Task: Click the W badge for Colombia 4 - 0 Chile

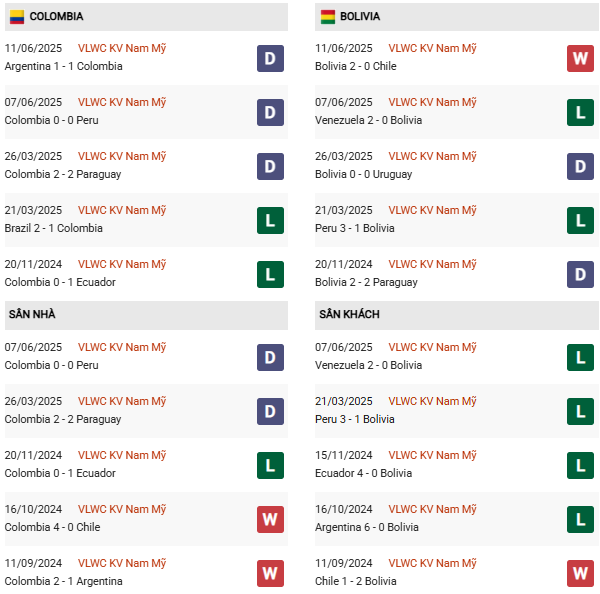Action: point(270,519)
